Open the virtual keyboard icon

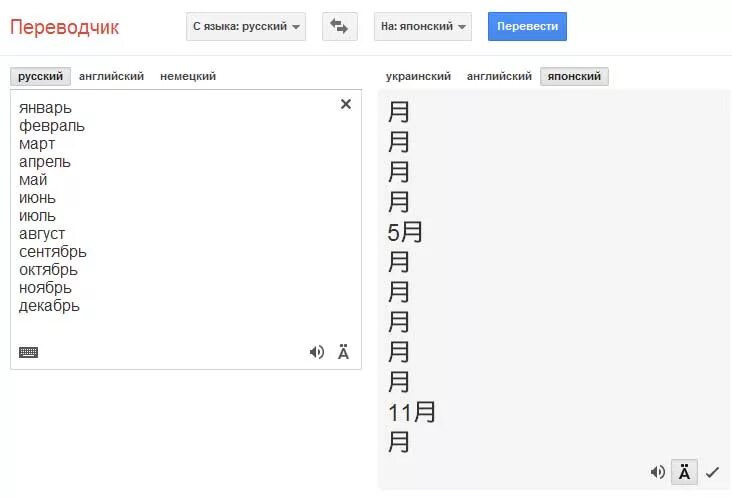[28, 352]
